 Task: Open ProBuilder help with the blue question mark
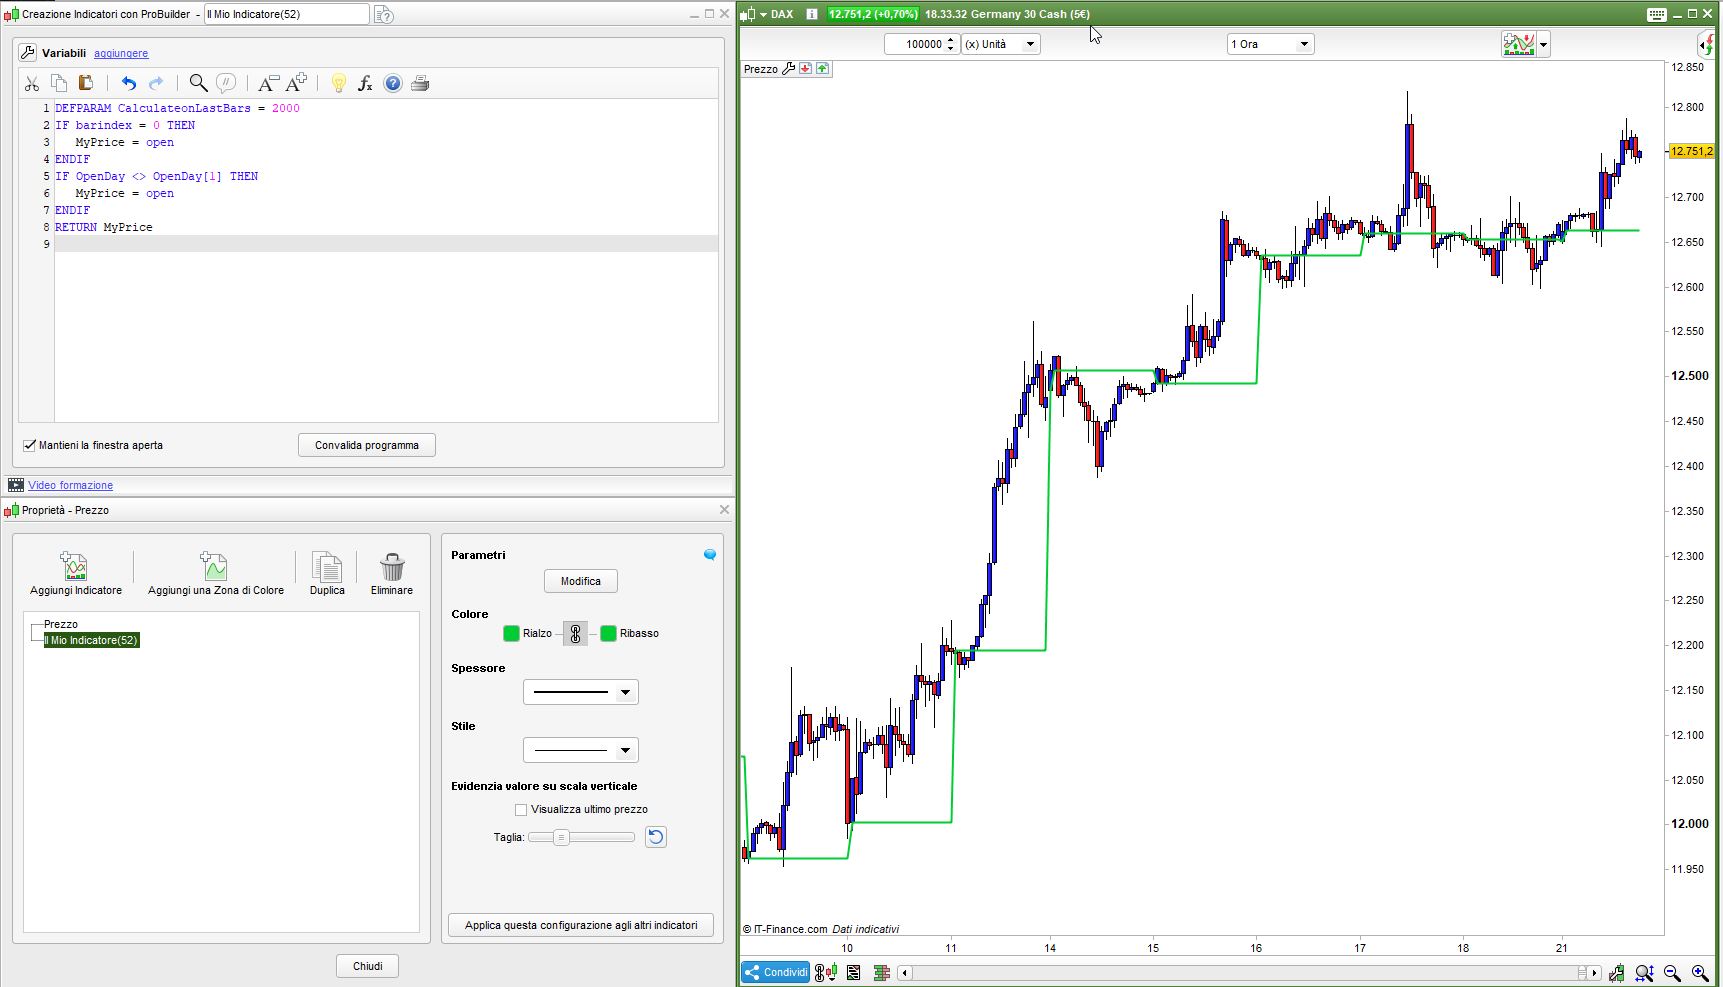coord(393,84)
